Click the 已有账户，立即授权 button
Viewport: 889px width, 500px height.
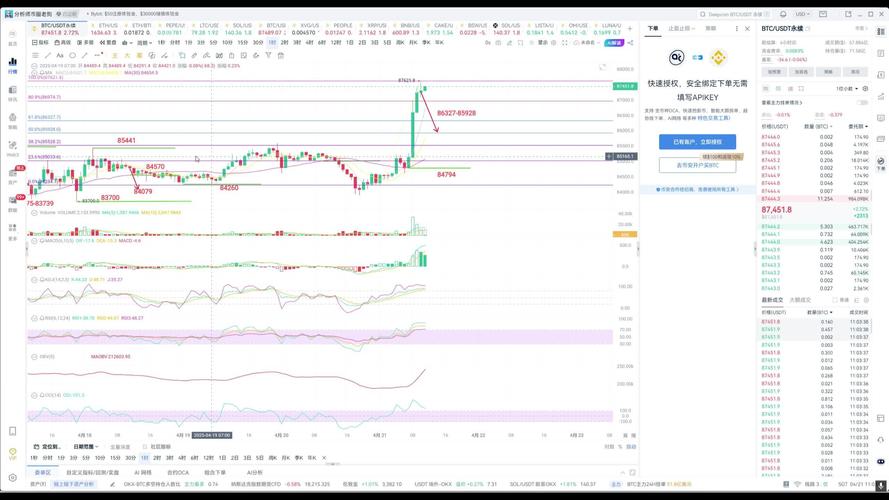[x=697, y=142]
